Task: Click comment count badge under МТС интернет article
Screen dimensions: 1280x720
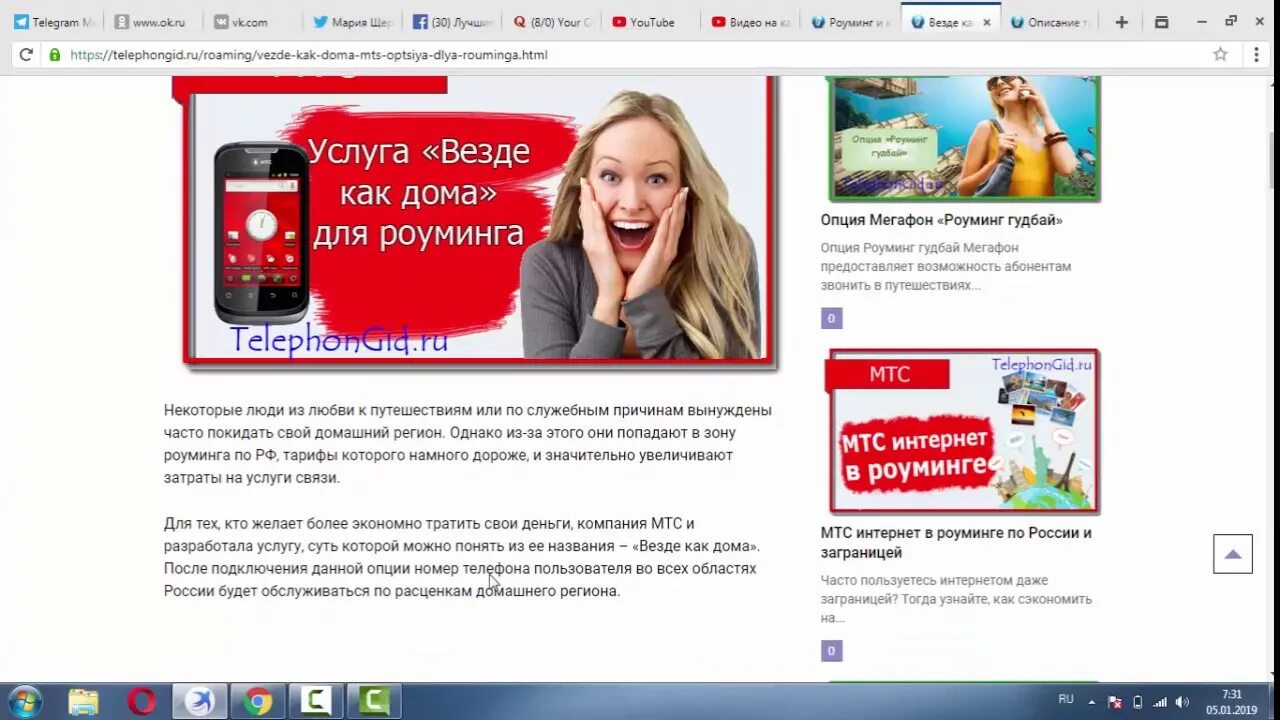Action: coord(831,651)
